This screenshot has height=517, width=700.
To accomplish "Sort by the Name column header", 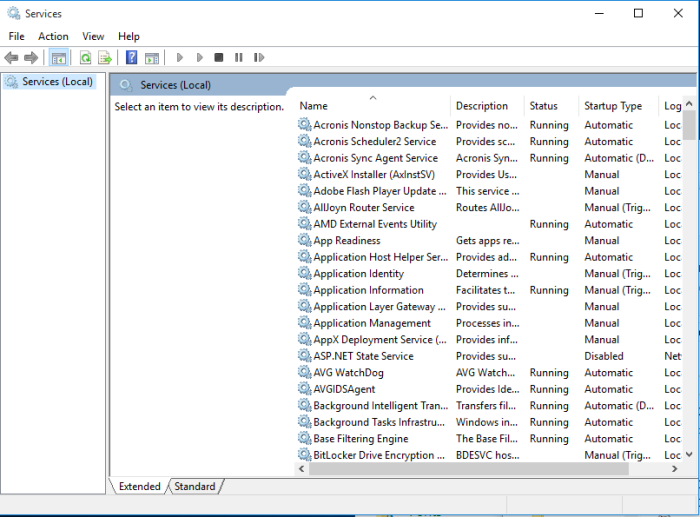I will (x=373, y=106).
